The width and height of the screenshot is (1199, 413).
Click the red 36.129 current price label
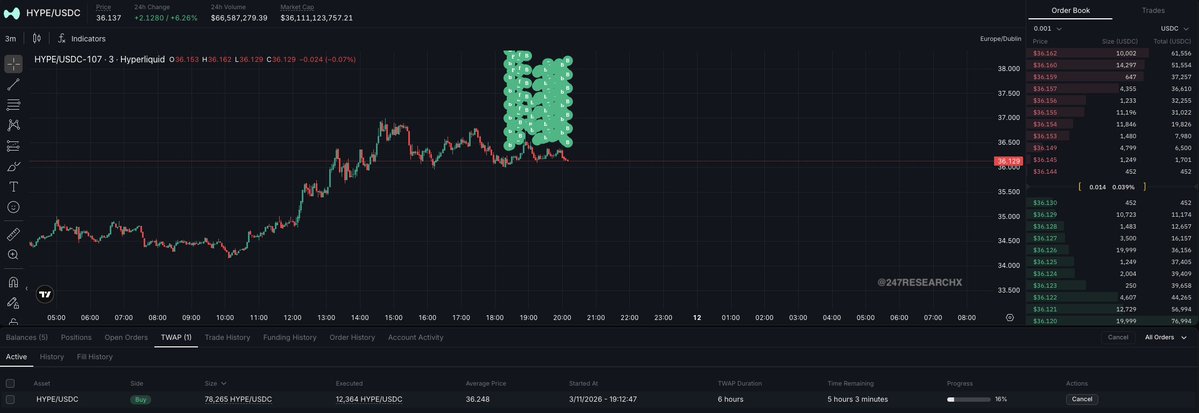click(x=1009, y=161)
